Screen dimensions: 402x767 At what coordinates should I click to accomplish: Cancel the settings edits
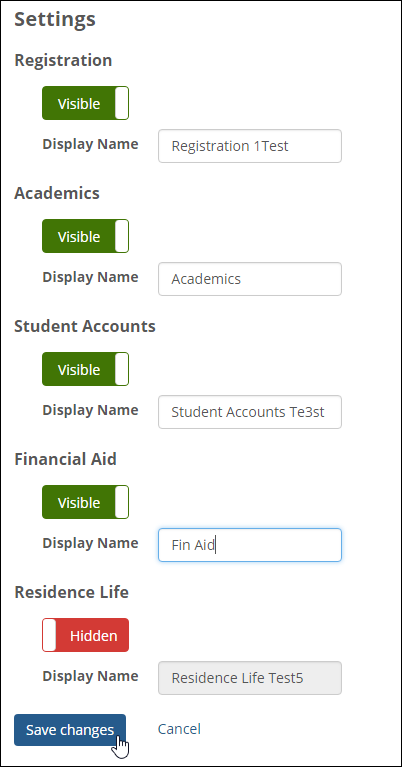tap(179, 729)
